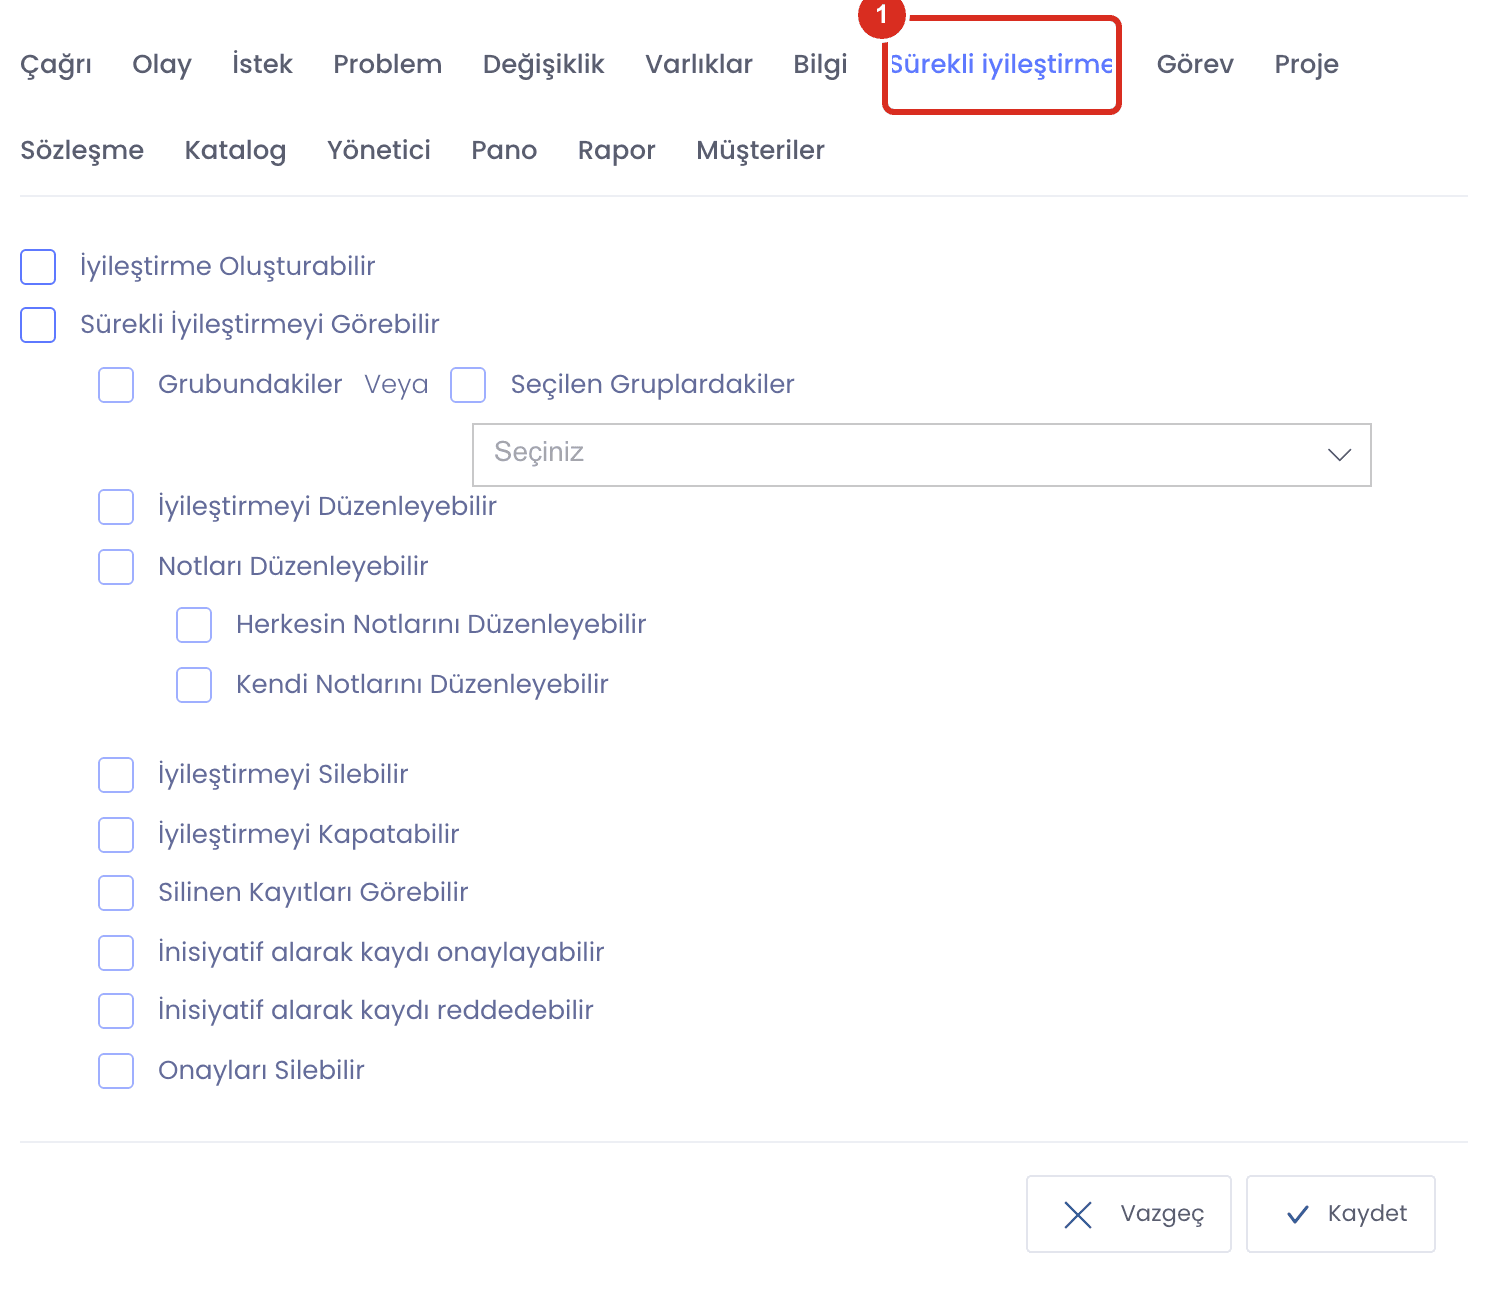The image size is (1488, 1306).
Task: Toggle Notları Düzenleyebilir checkbox
Action: tap(116, 567)
